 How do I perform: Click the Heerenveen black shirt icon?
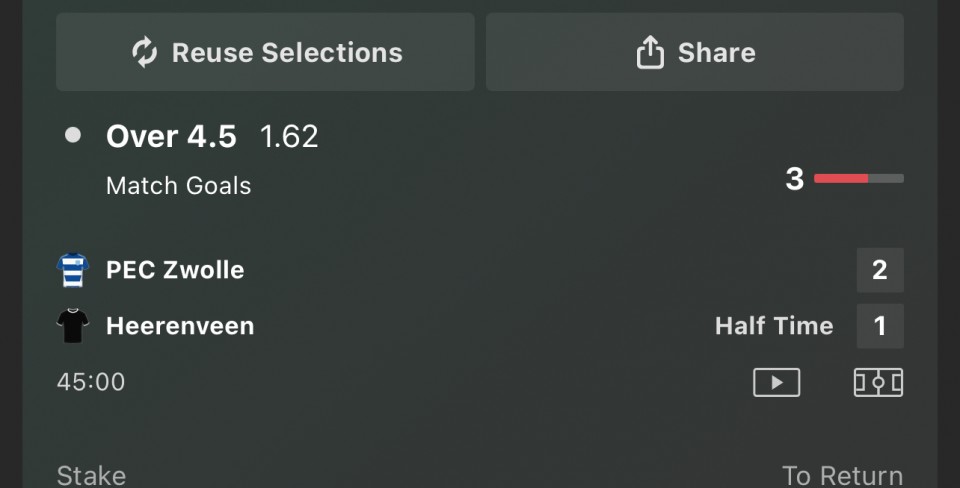click(73, 326)
